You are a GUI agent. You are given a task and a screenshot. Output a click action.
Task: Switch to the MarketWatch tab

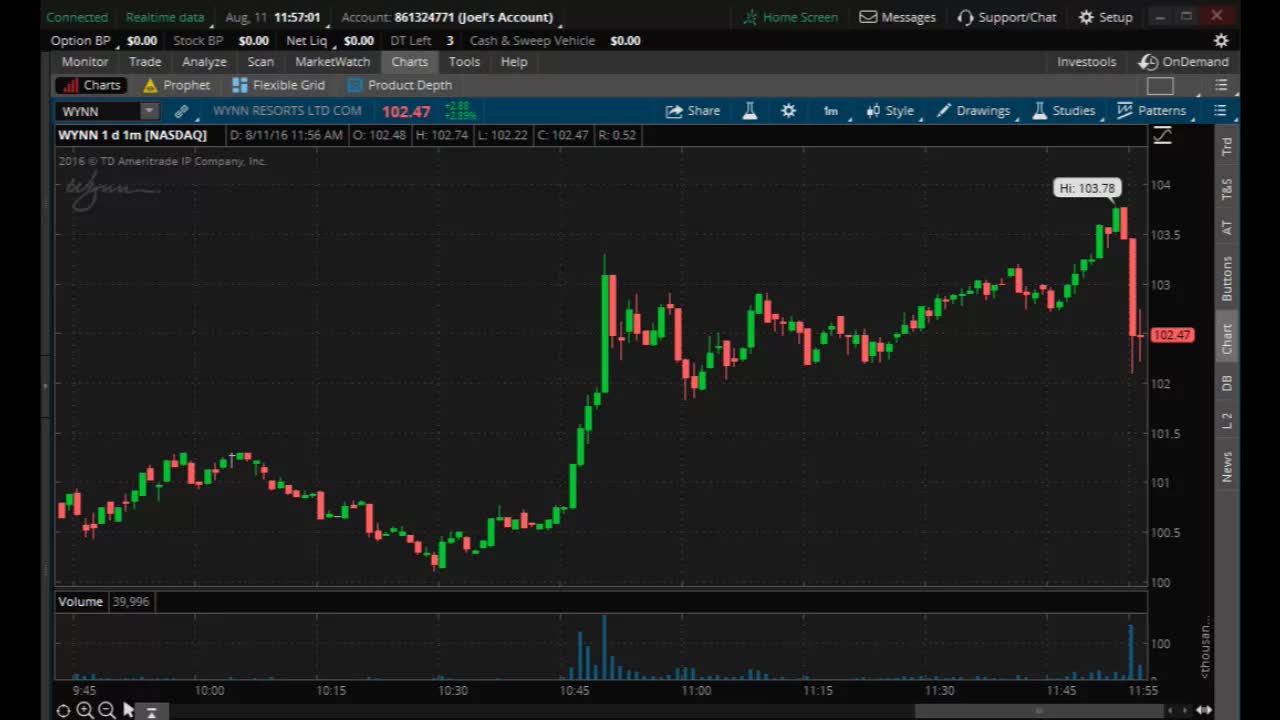point(333,62)
